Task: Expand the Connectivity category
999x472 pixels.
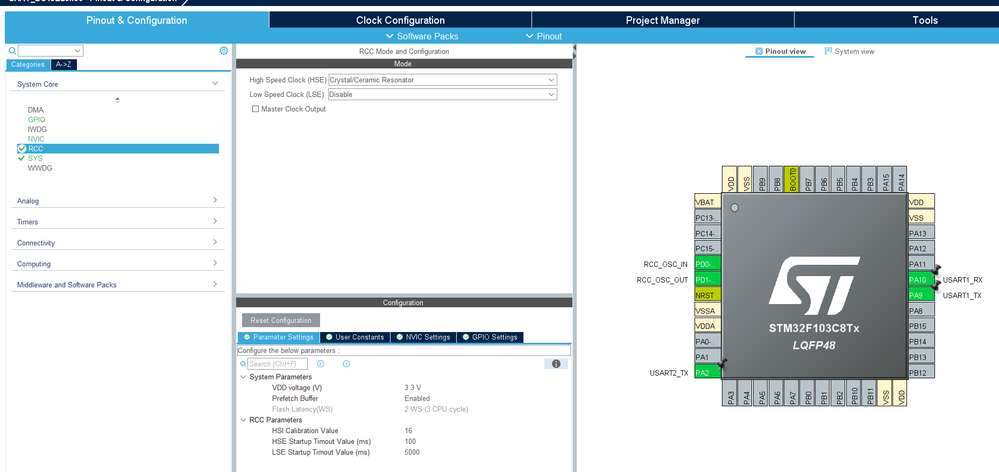Action: (117, 243)
